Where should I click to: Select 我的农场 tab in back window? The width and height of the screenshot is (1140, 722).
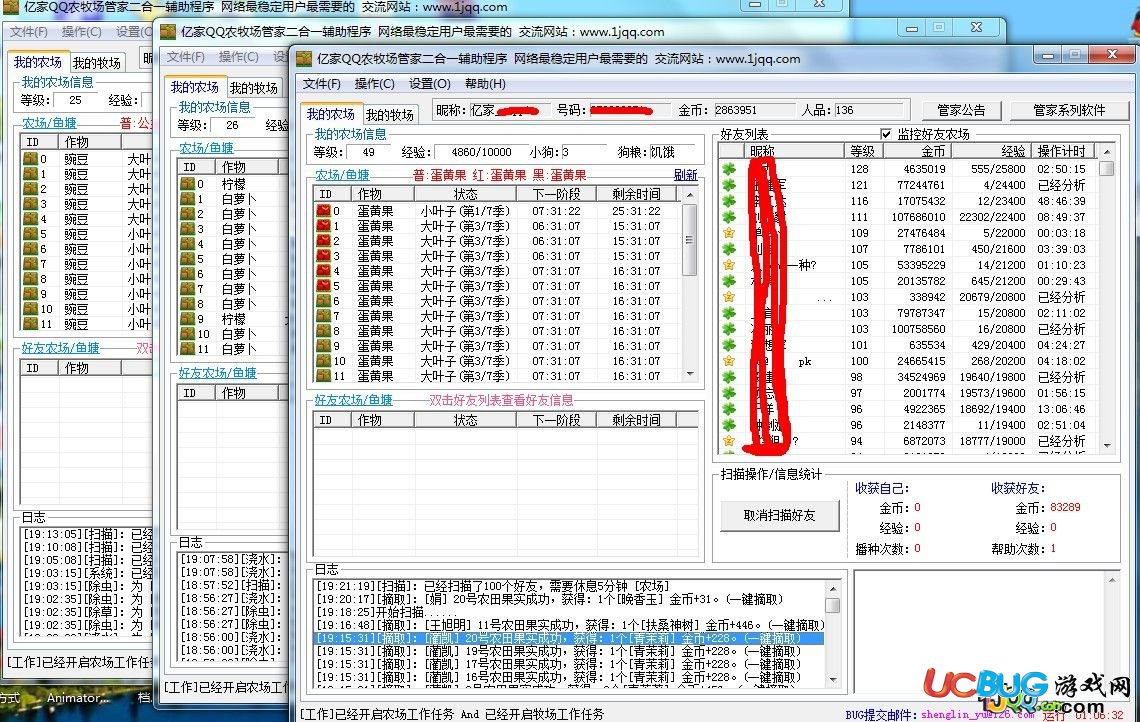click(38, 63)
